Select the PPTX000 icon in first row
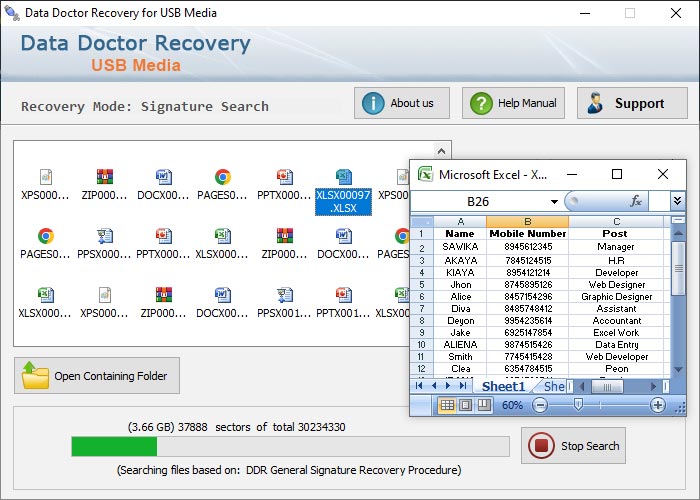 pos(284,177)
